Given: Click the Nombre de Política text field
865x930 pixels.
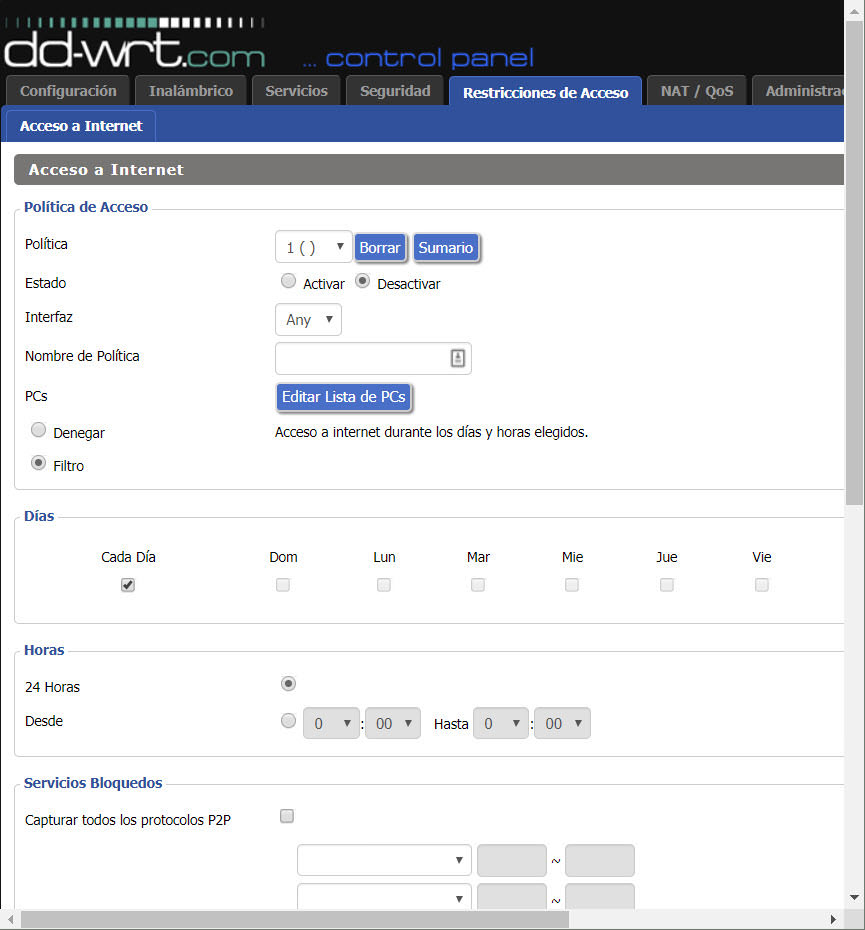Looking at the screenshot, I should tap(360, 358).
